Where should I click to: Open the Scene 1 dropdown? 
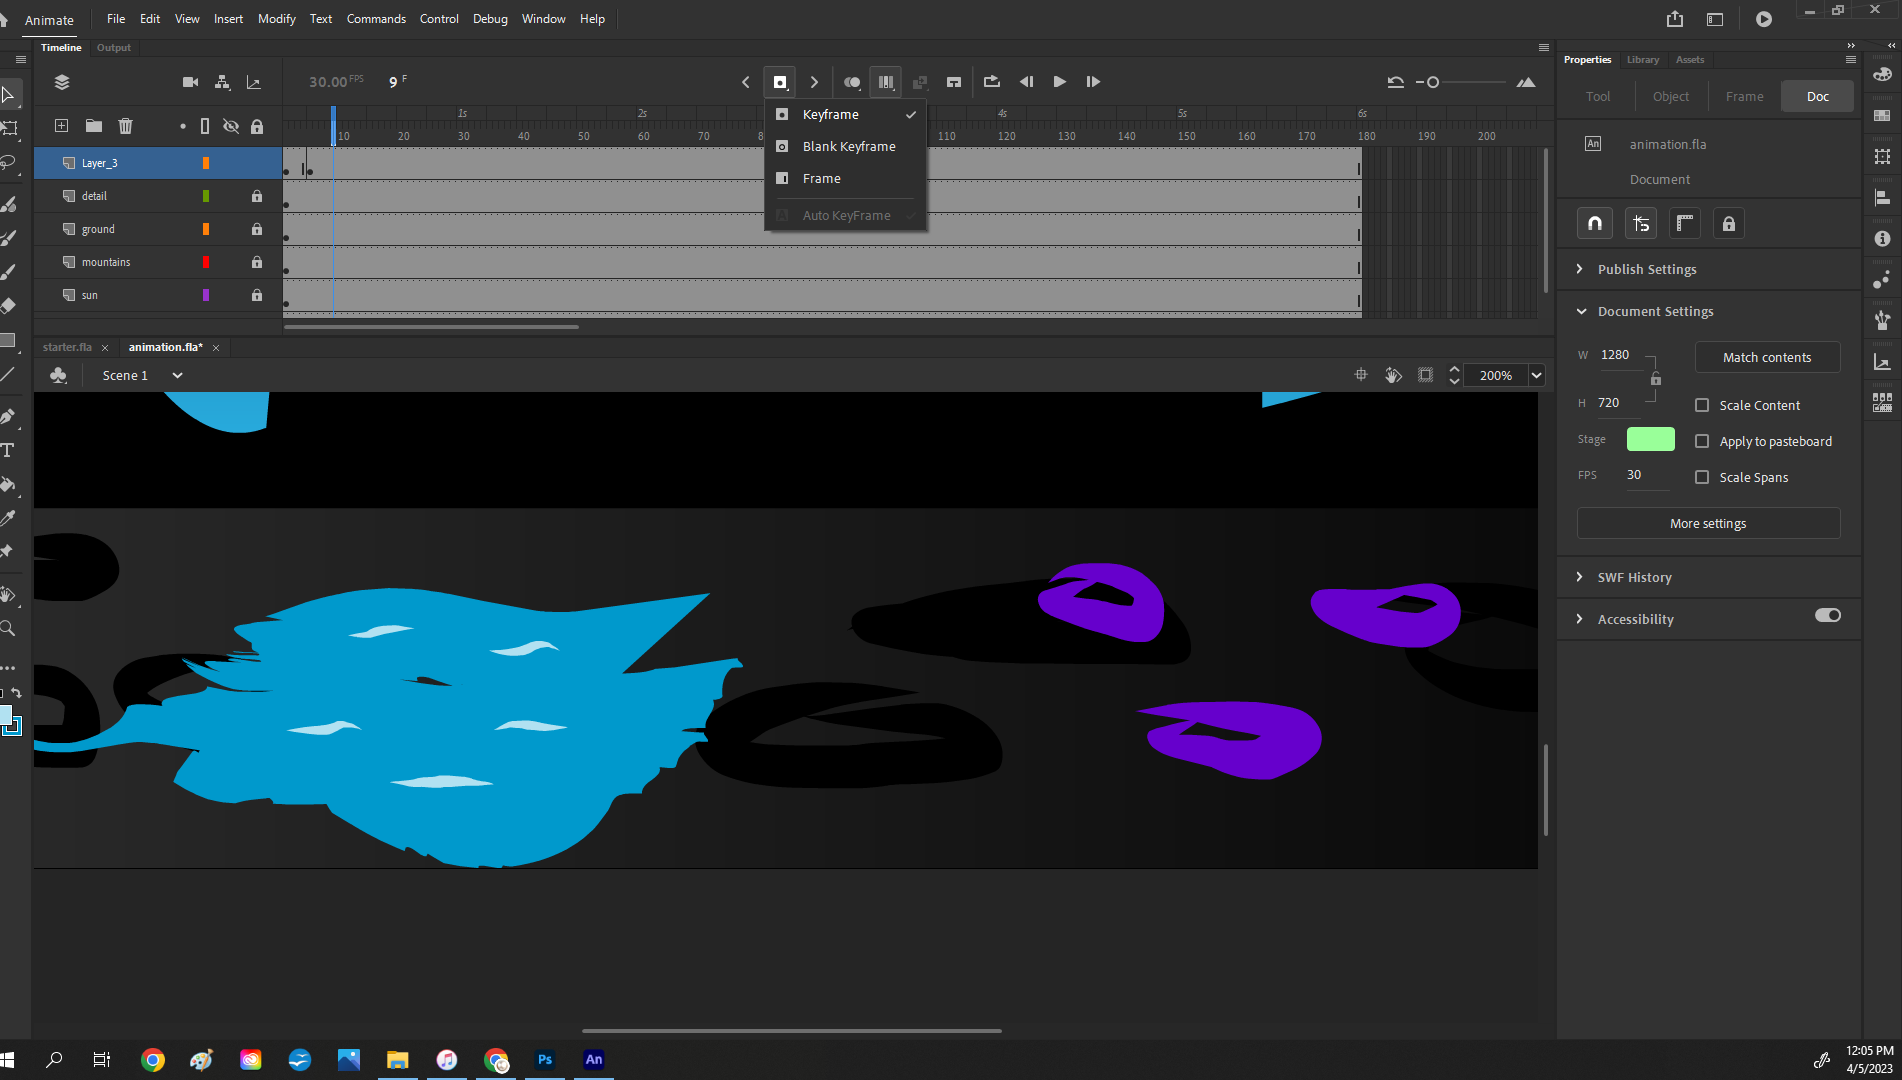tap(177, 375)
